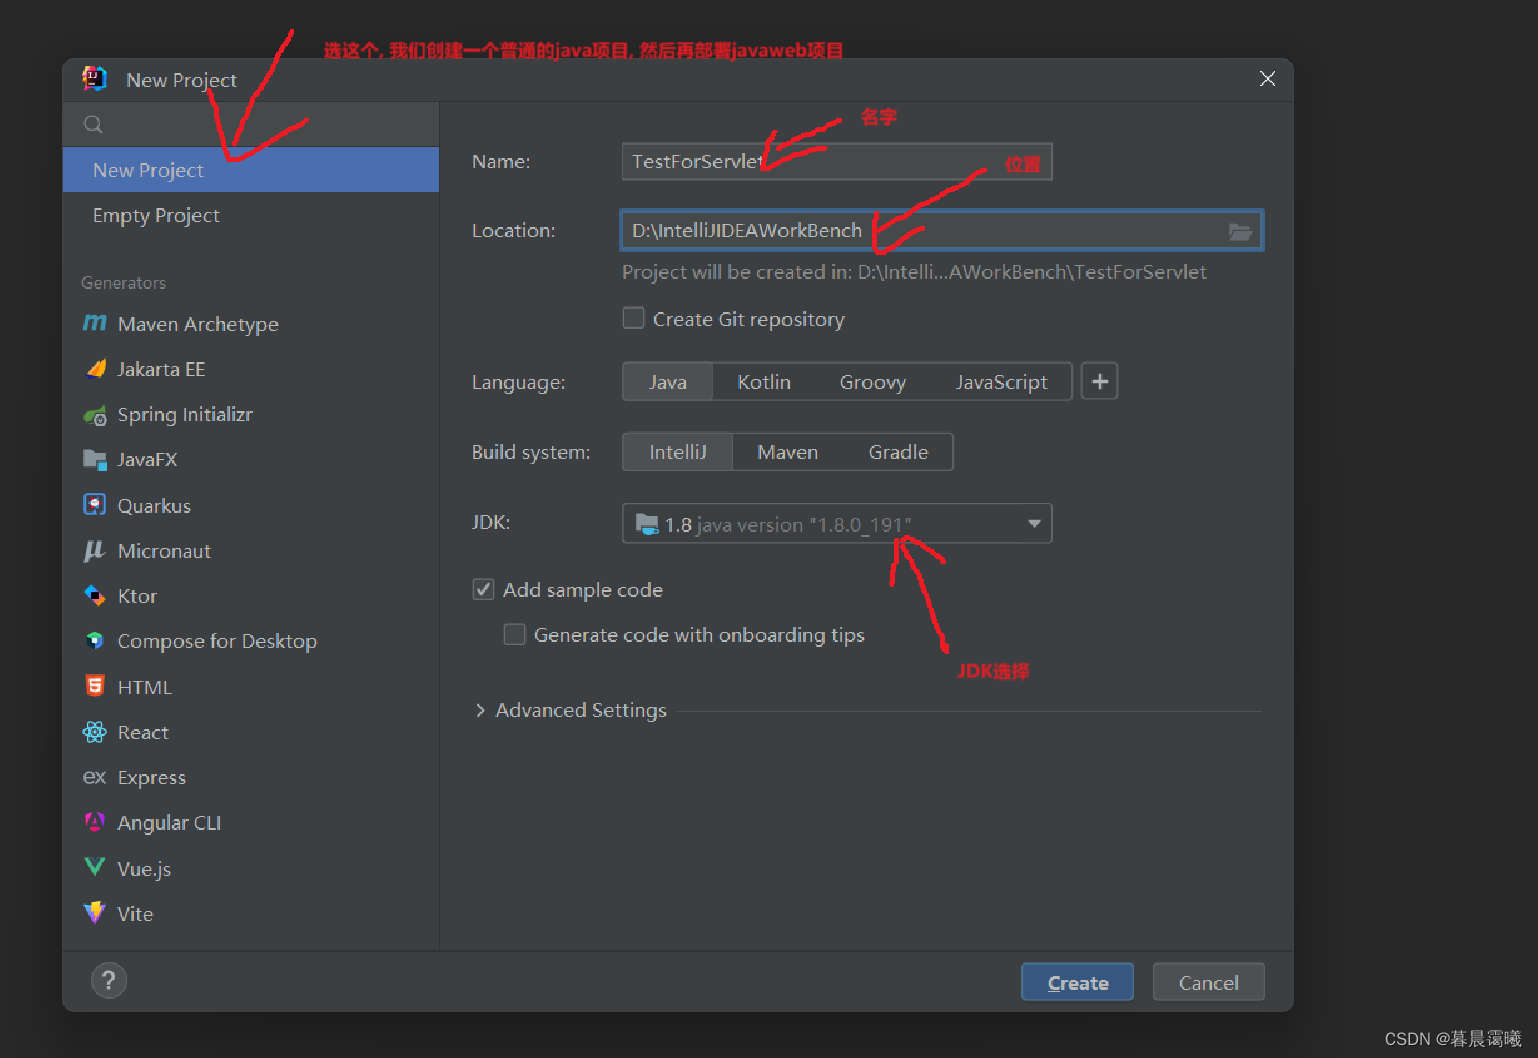Click the Express label
1538x1058 pixels.
click(x=152, y=777)
